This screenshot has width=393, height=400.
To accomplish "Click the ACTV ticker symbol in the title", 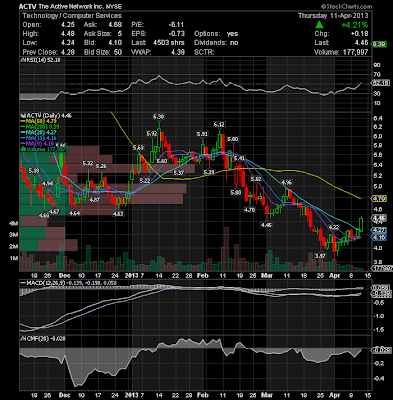I will [28, 7].
